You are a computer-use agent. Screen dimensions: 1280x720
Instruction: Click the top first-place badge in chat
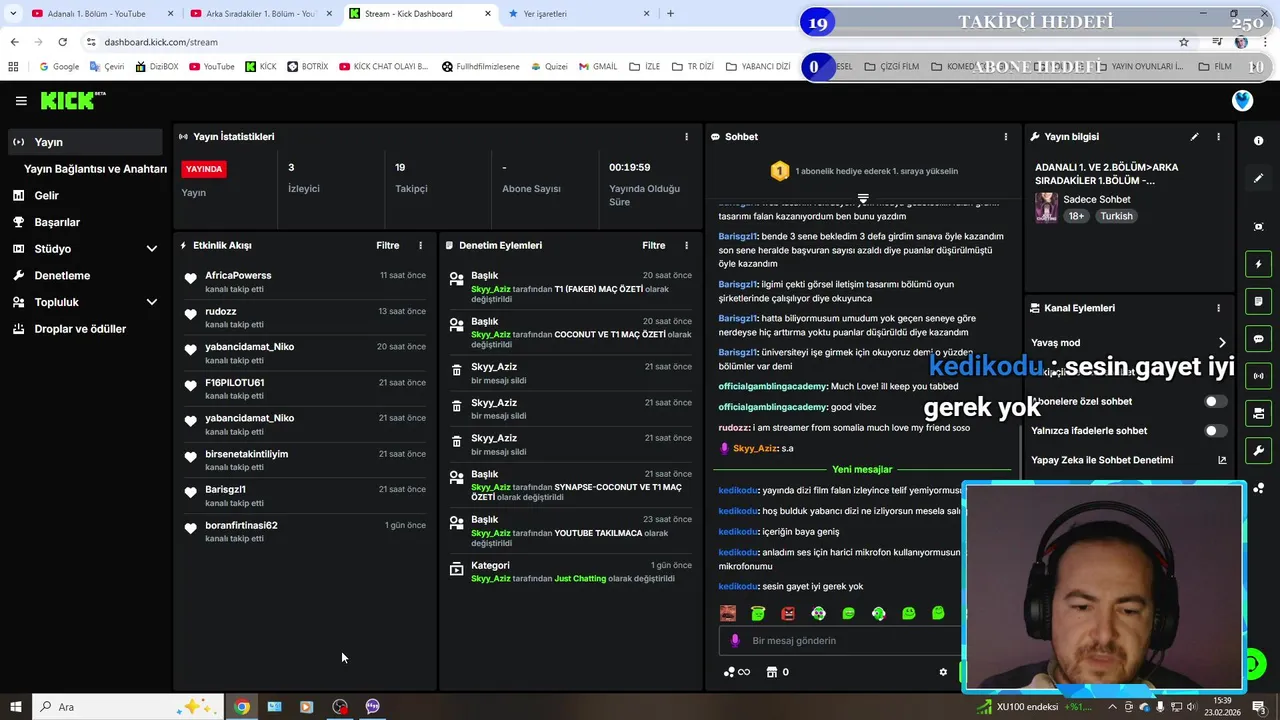click(780, 171)
